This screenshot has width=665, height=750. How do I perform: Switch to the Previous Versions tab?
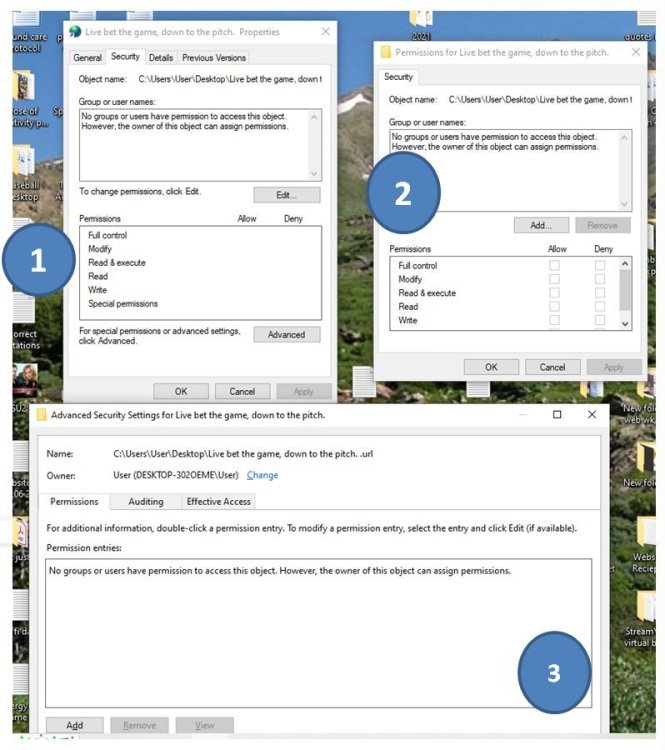tap(213, 58)
